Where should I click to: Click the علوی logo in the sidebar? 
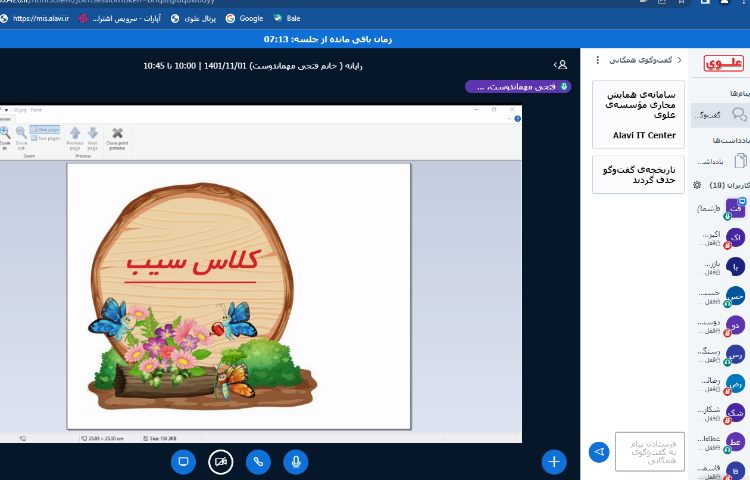(x=724, y=63)
